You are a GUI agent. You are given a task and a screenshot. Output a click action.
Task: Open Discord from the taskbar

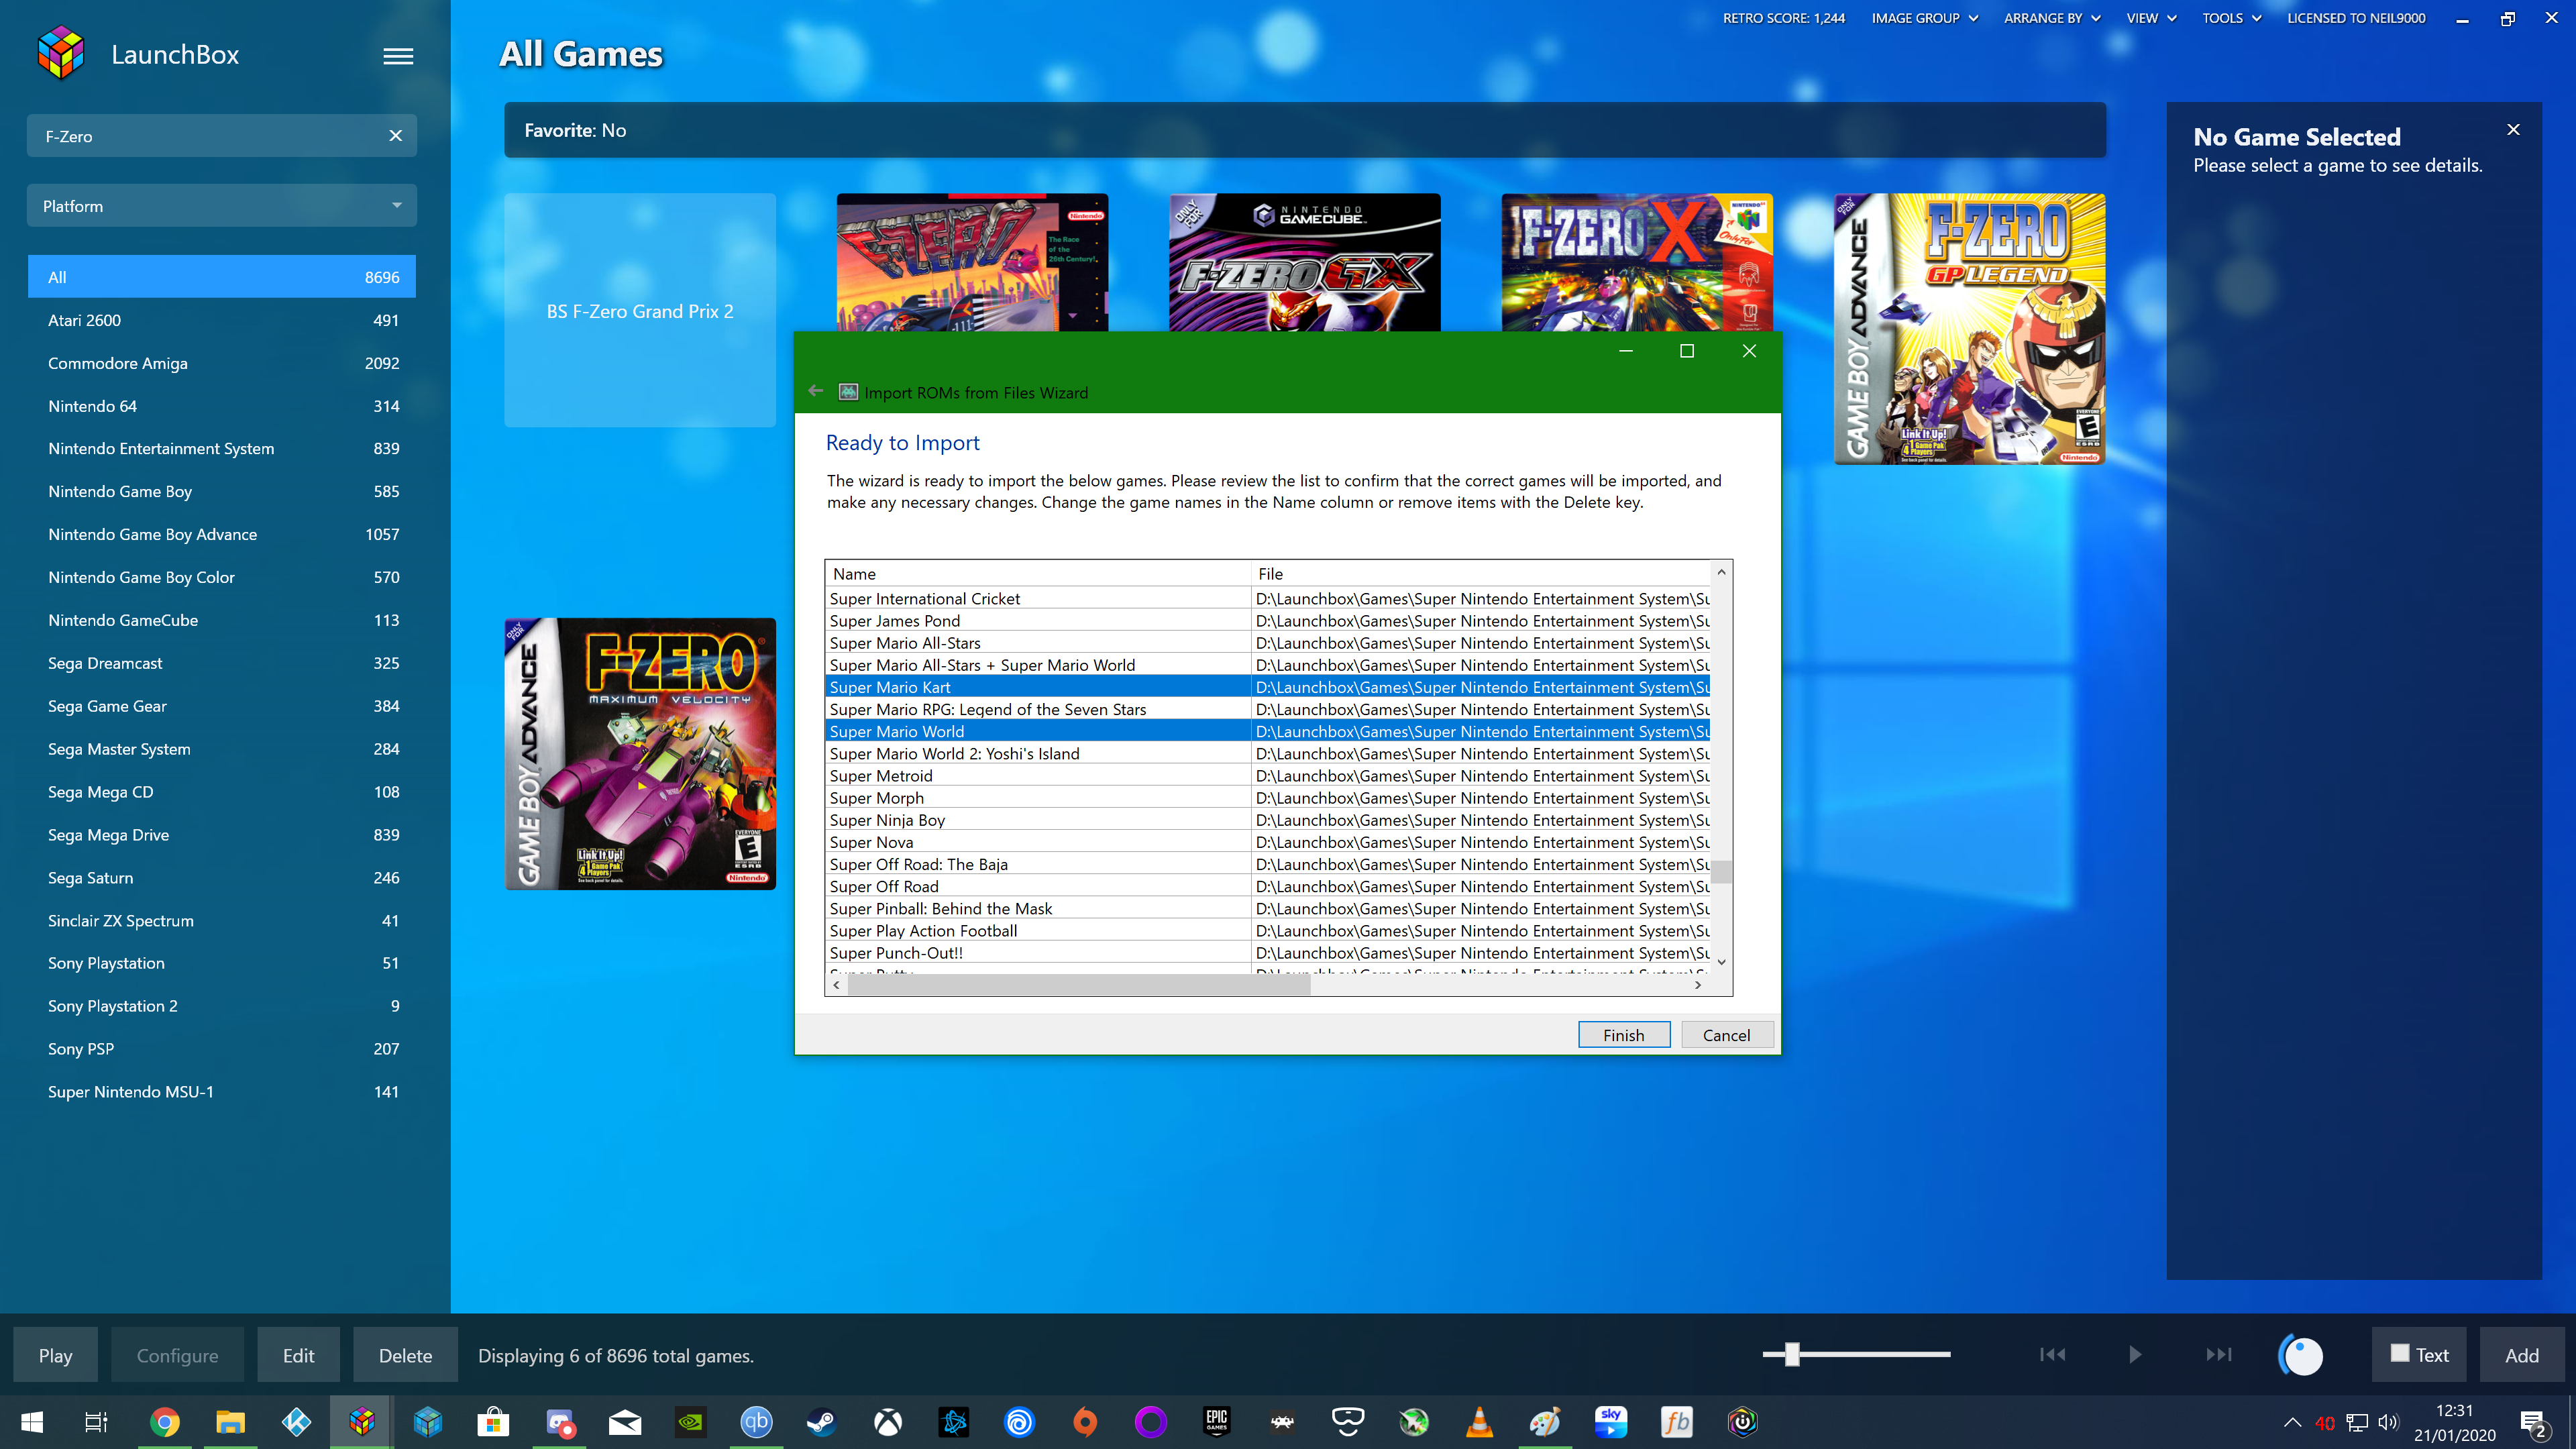click(559, 1421)
